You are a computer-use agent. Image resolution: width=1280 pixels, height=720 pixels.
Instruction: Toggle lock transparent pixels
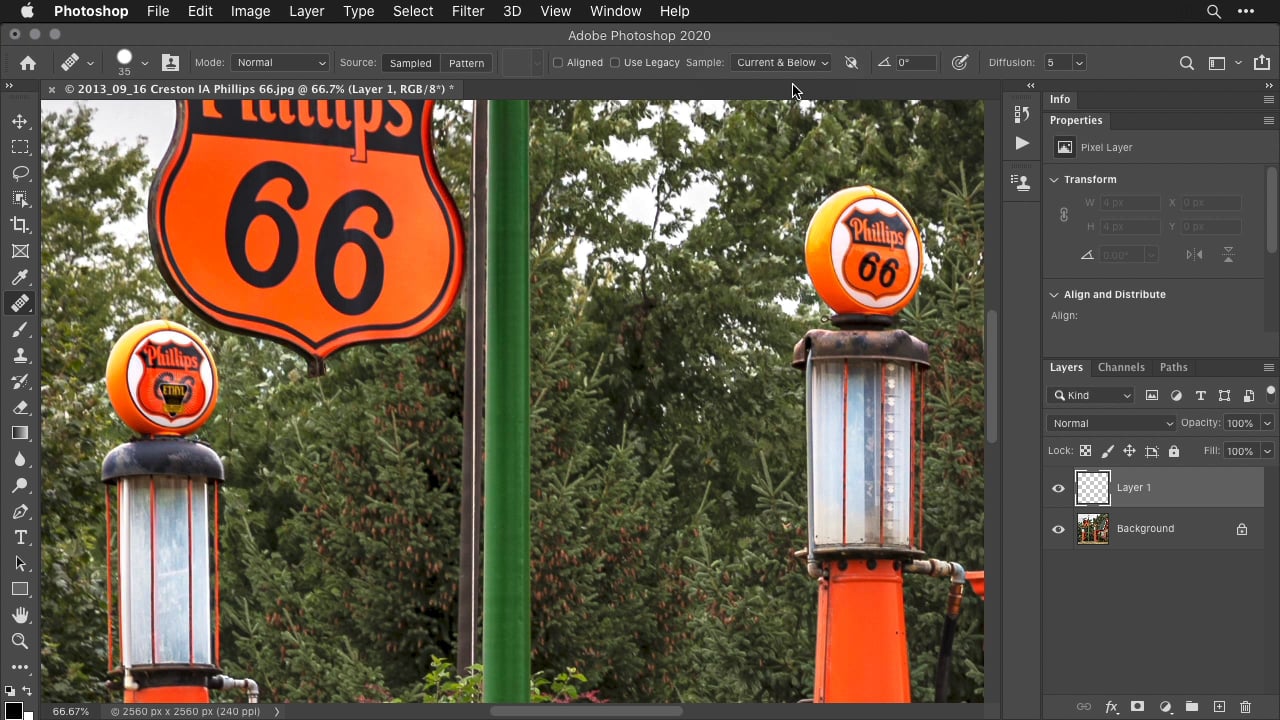(x=1085, y=451)
